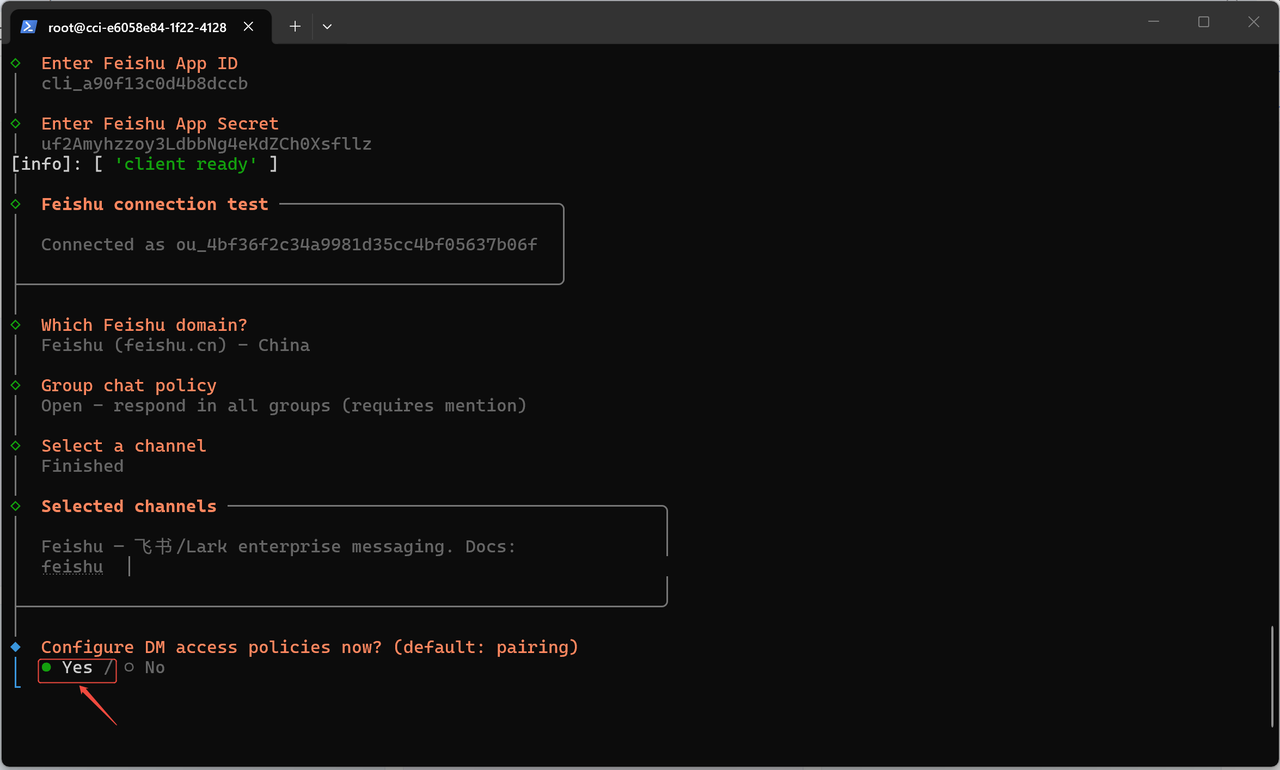Click green diamond beside Enter Feishu App ID
This screenshot has height=770, width=1280.
tap(16, 63)
